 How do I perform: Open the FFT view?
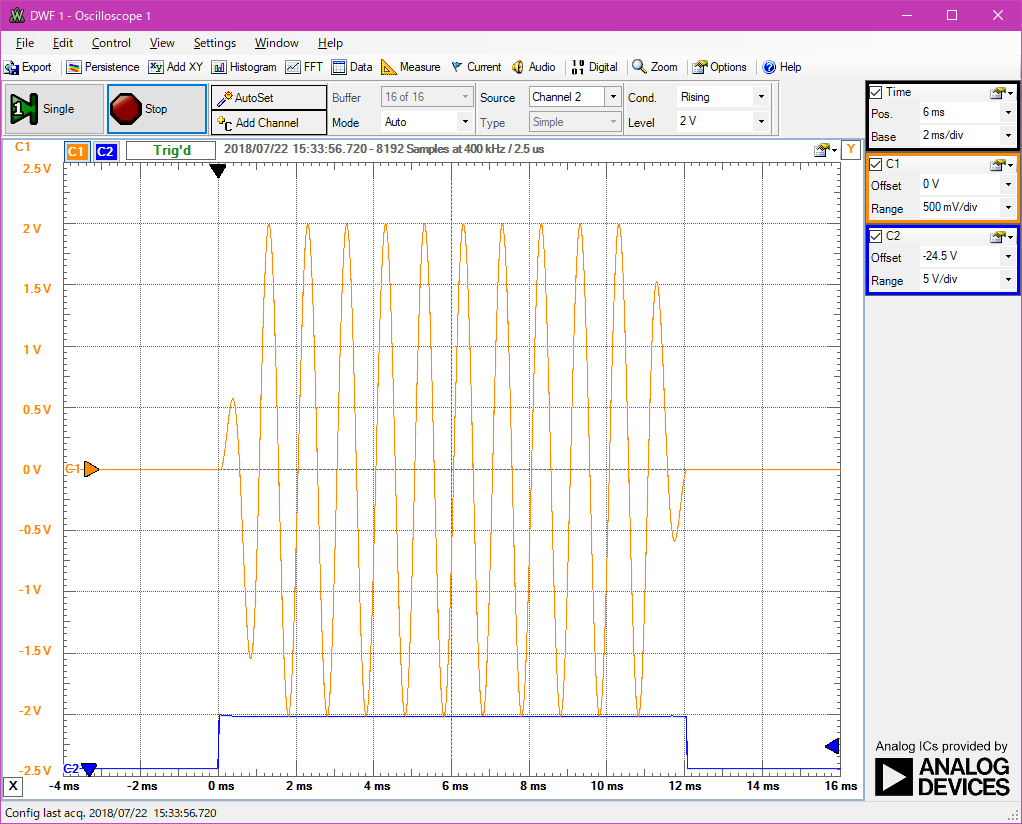(304, 67)
